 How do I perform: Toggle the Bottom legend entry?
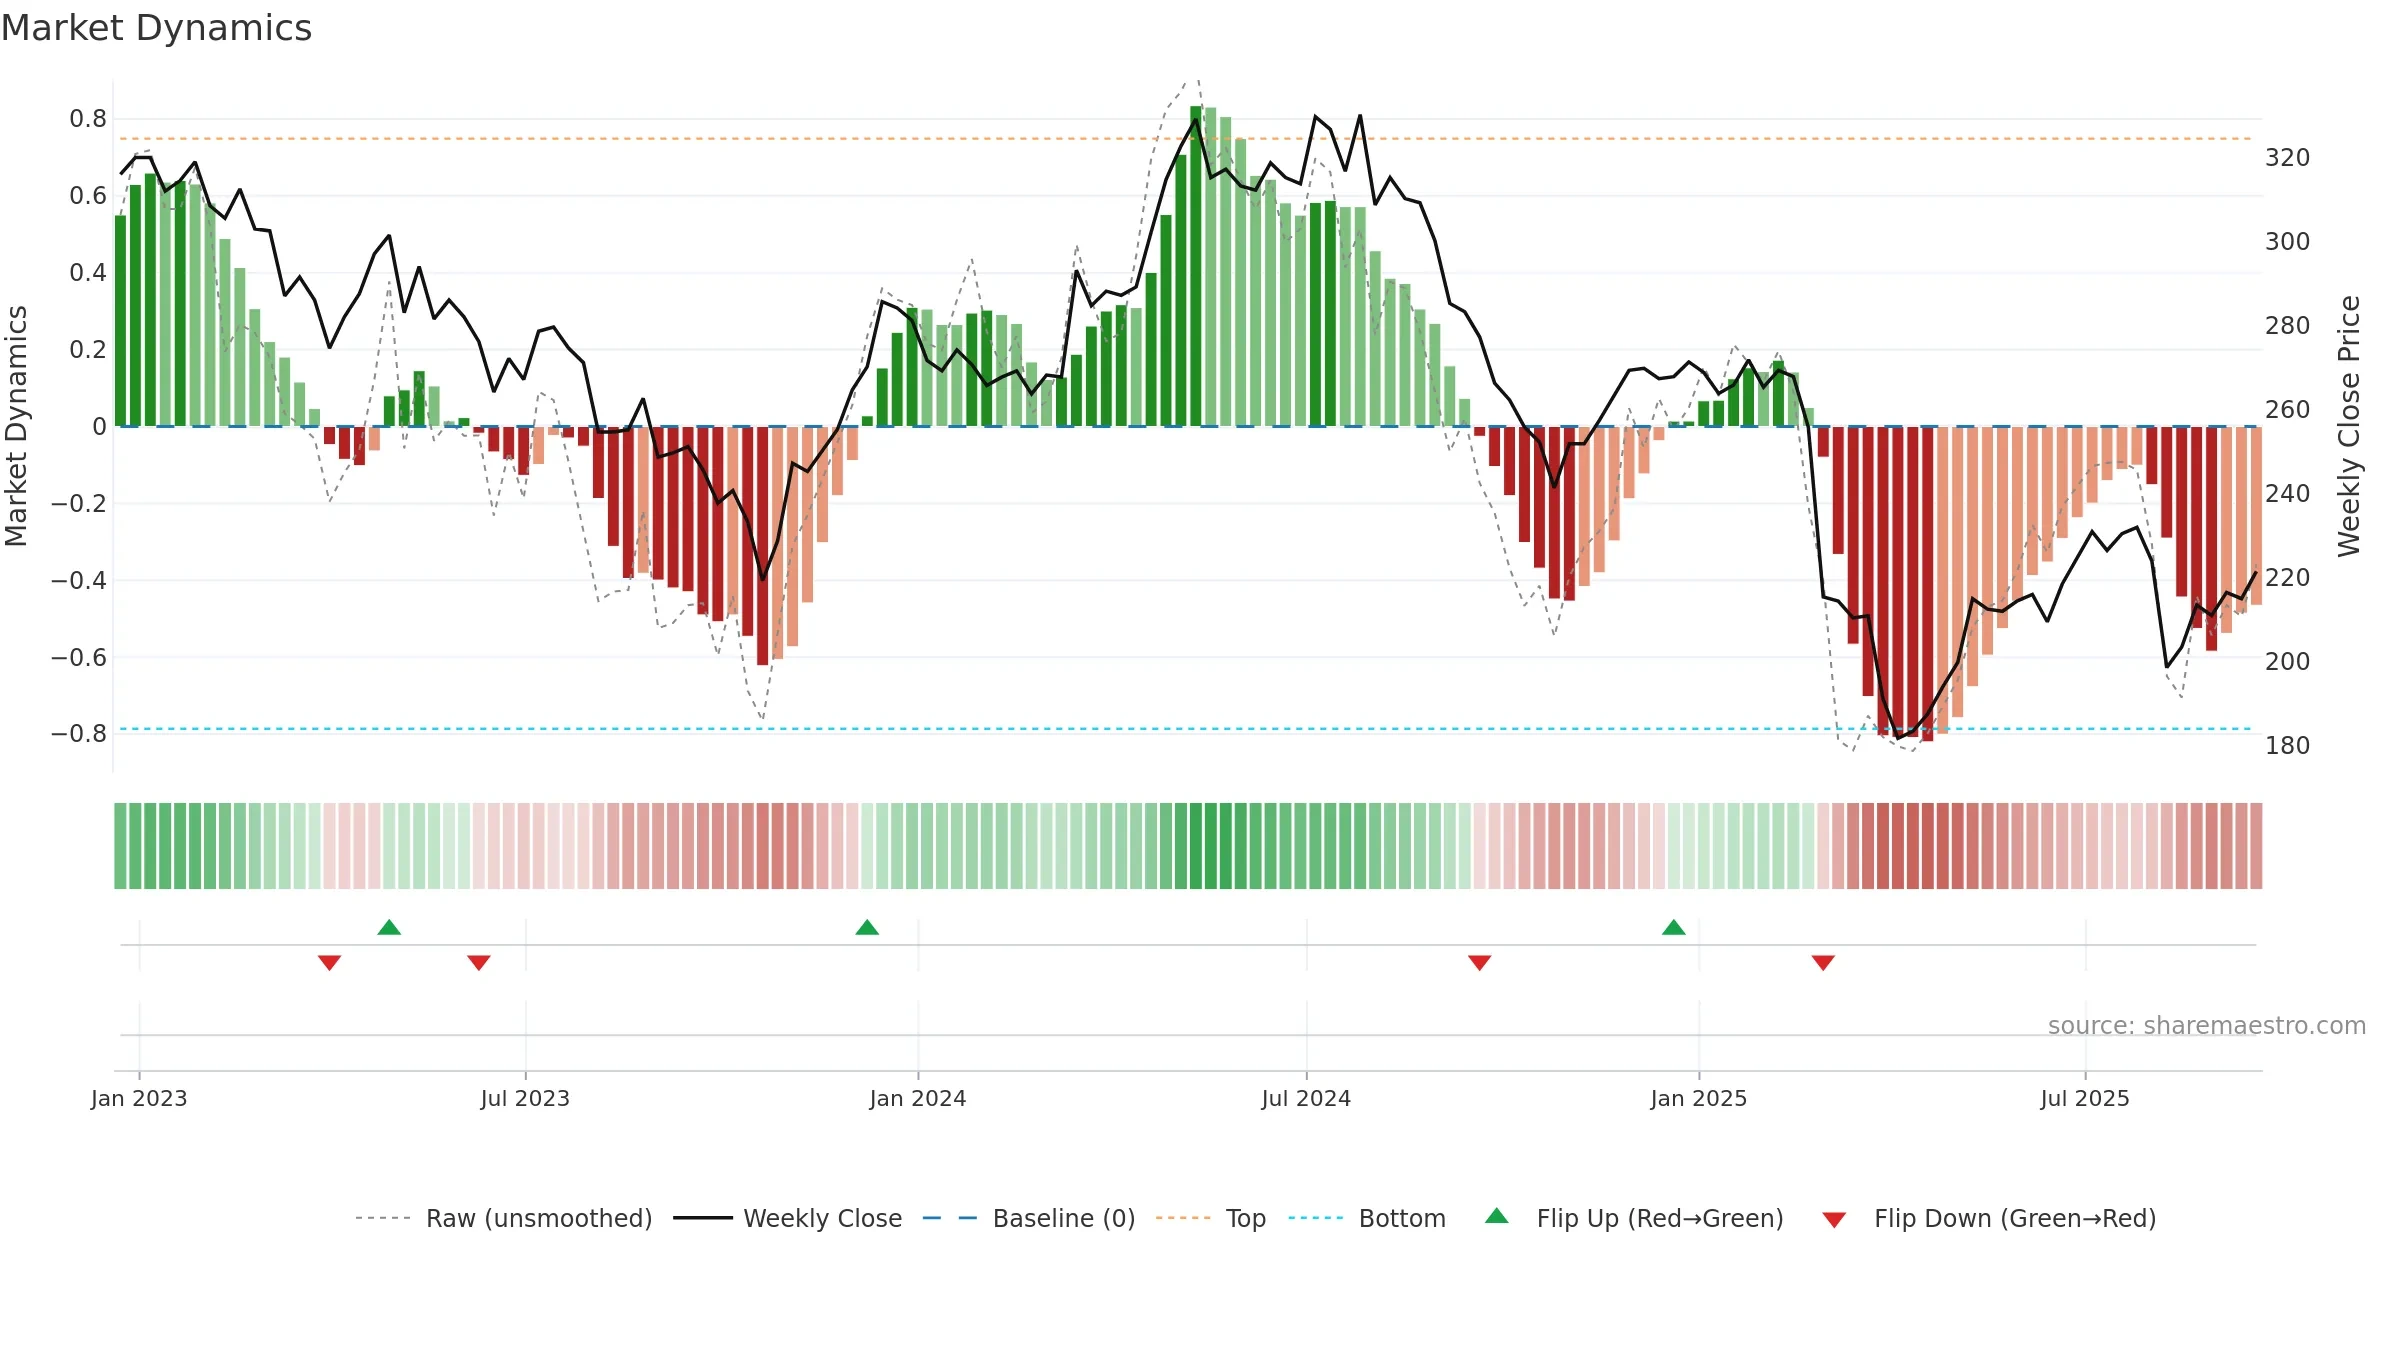[1367, 1218]
